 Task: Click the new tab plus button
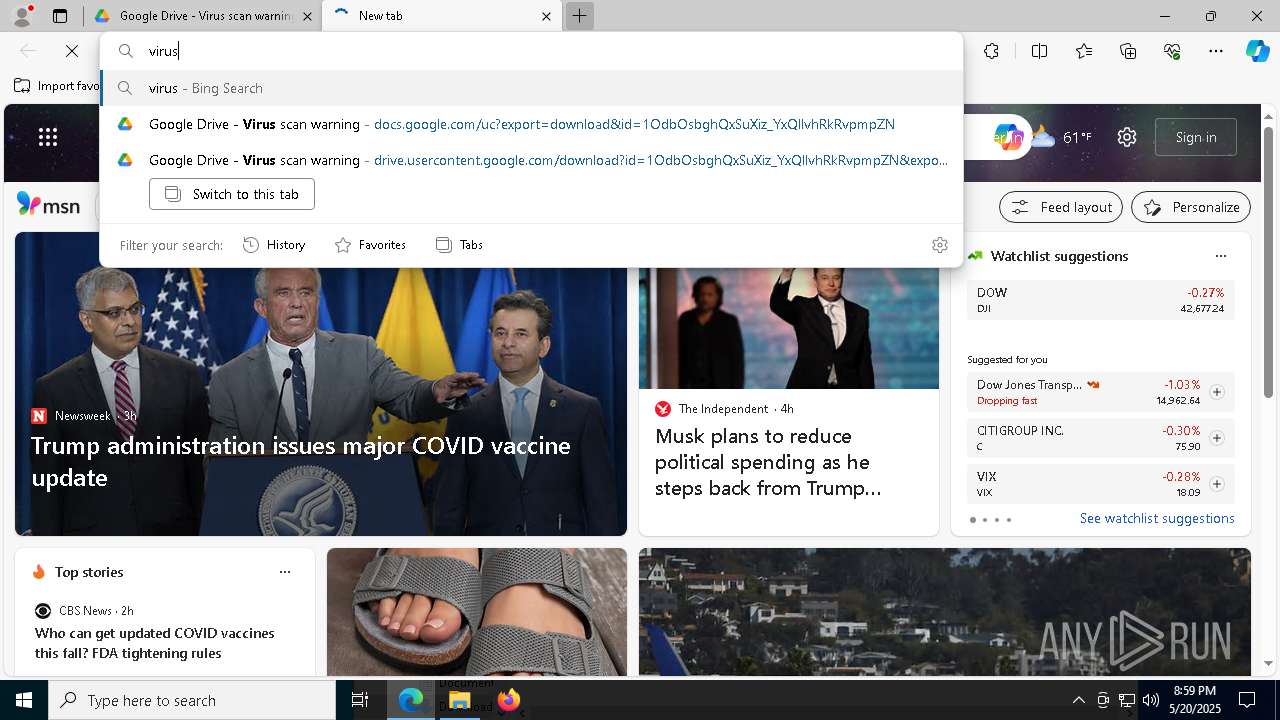[x=579, y=16]
